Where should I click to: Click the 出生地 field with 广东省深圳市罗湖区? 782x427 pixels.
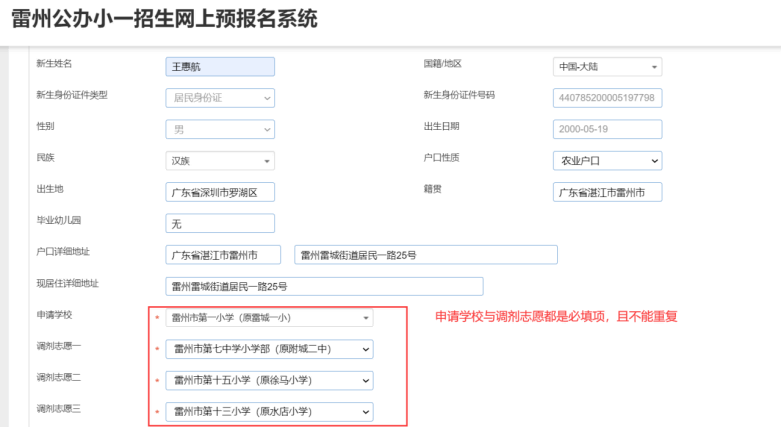[220, 193]
